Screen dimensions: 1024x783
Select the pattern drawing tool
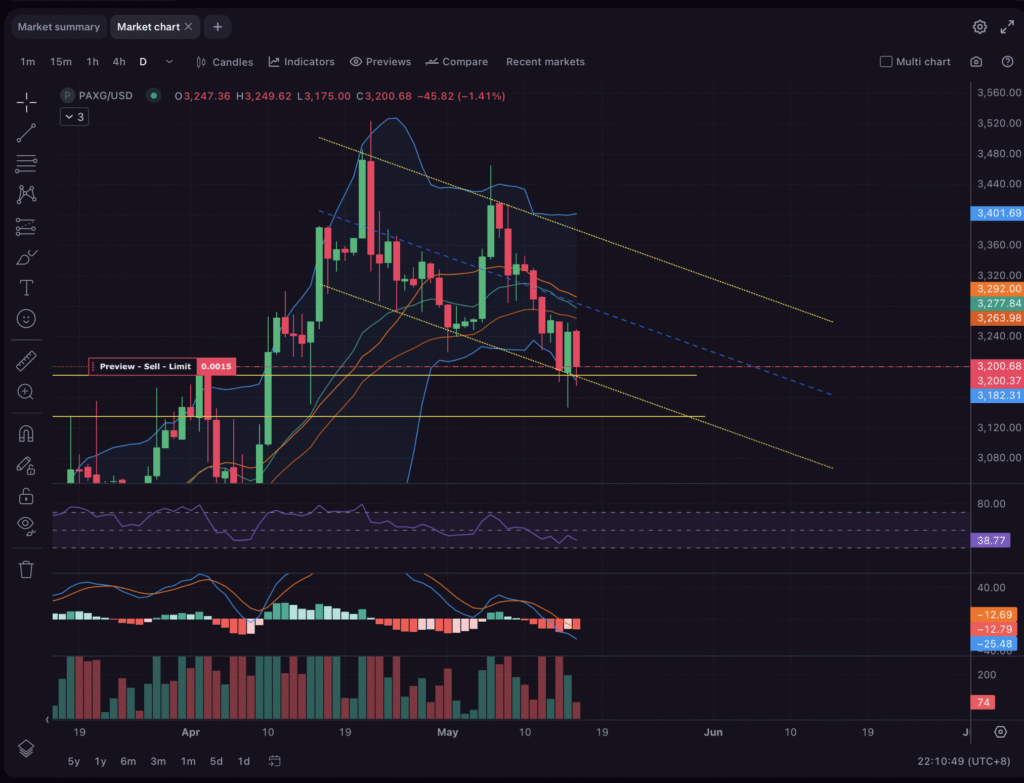(x=26, y=194)
